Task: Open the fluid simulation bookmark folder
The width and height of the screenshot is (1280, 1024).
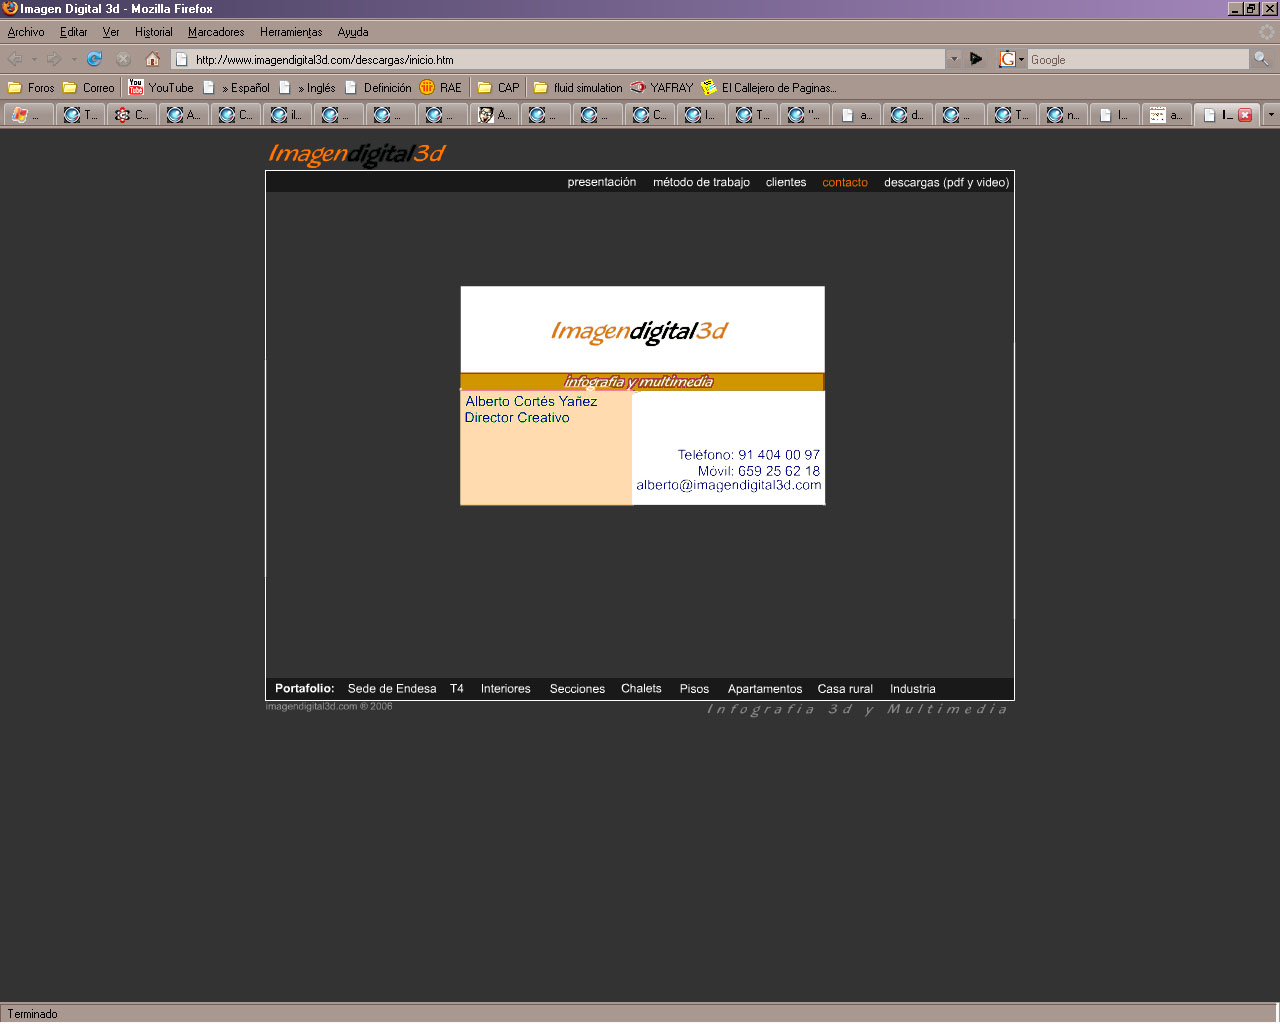Action: tap(578, 88)
